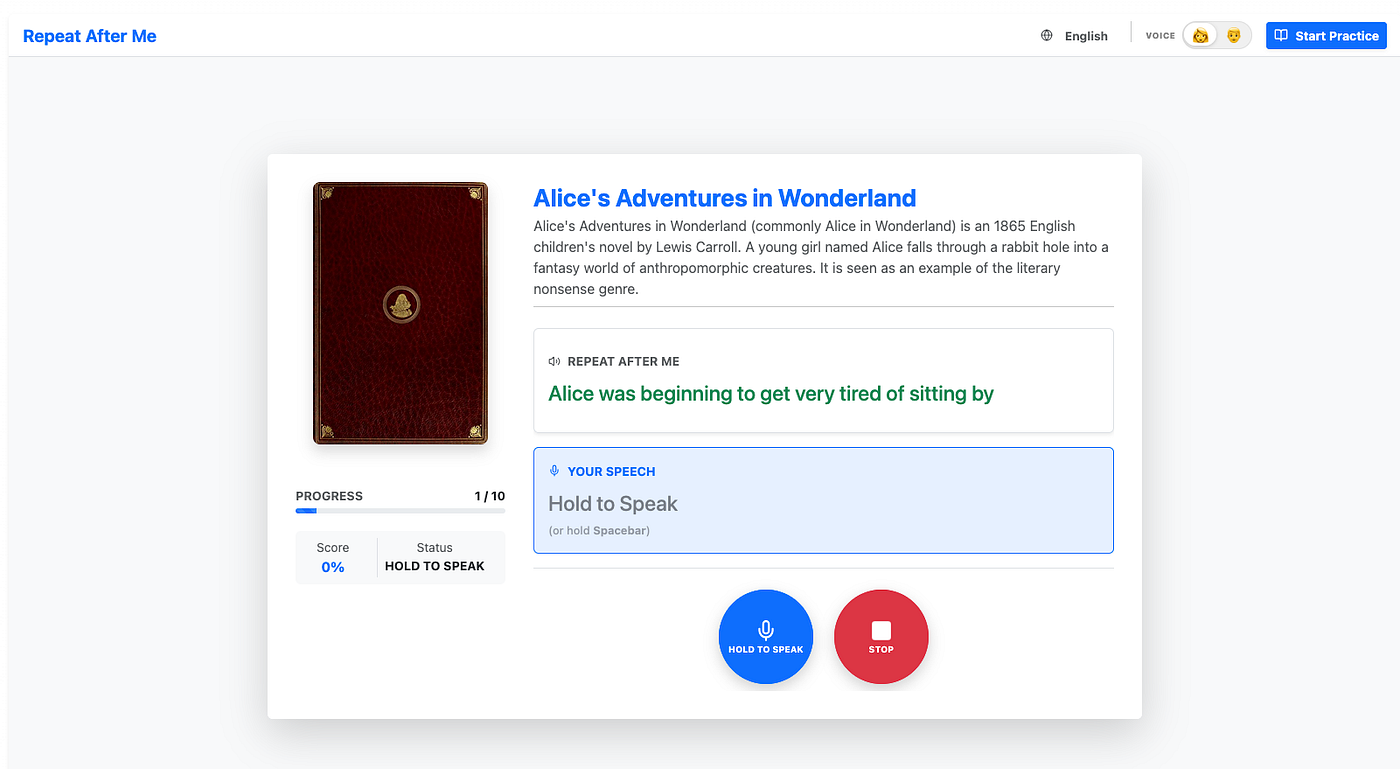Click the gray "Hold to Speak" placeholder text
1400x769 pixels.
tap(613, 504)
